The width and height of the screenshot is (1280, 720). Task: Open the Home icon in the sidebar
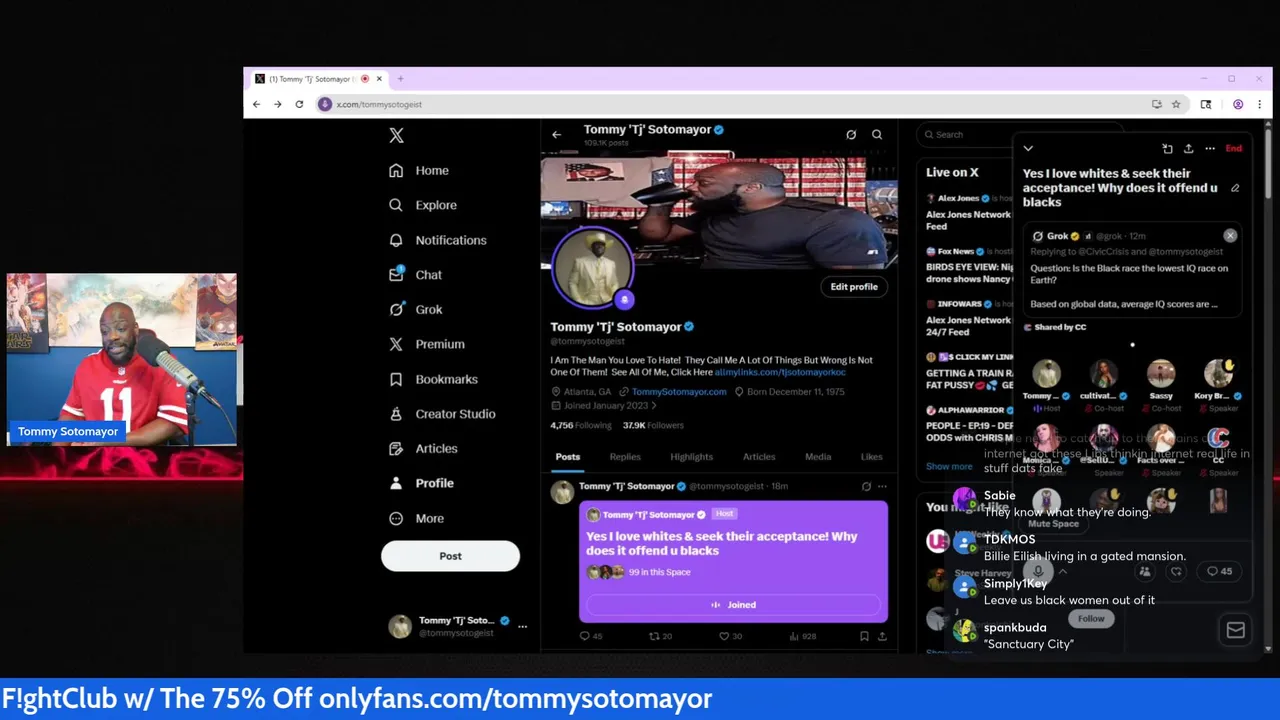coord(396,171)
